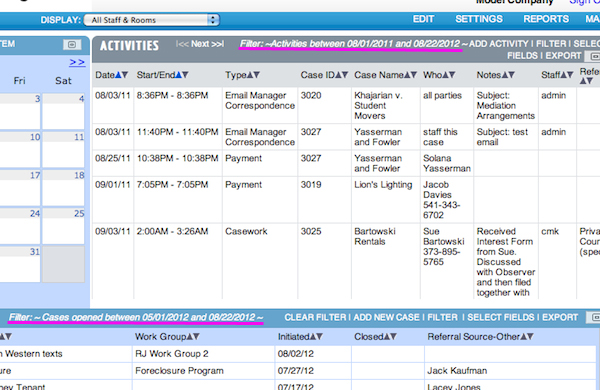Screen dimensions: 600x390
Task: Sort cases by Work Group arrows
Action: [193, 337]
